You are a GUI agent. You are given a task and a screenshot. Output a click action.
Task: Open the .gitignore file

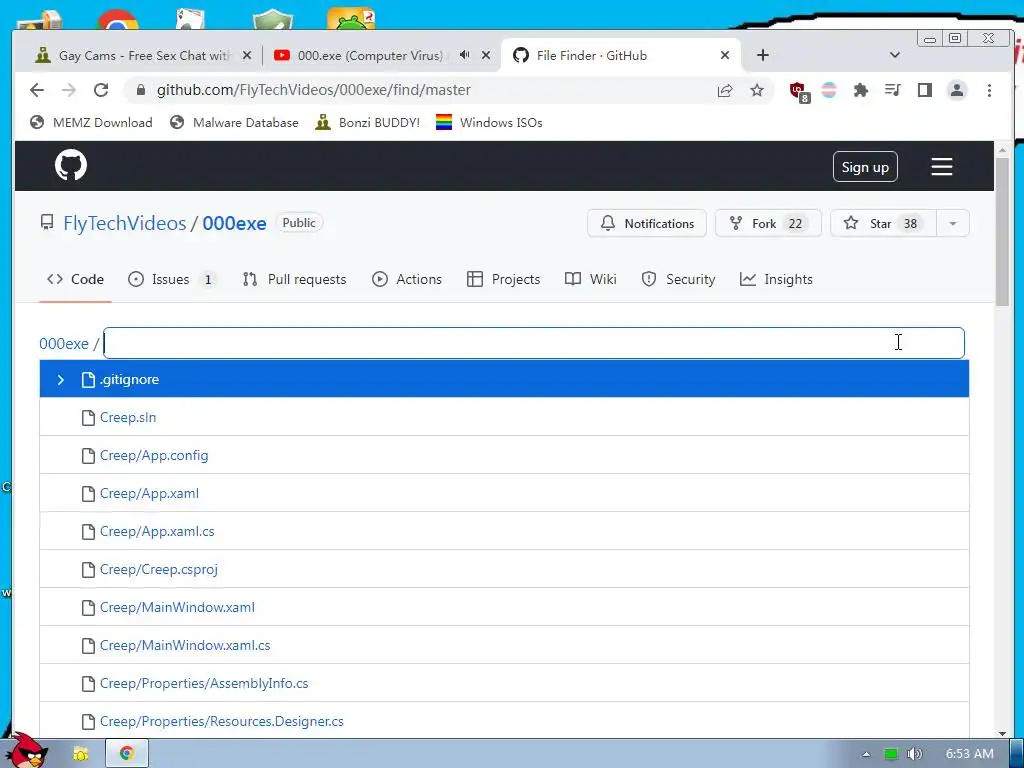point(129,379)
